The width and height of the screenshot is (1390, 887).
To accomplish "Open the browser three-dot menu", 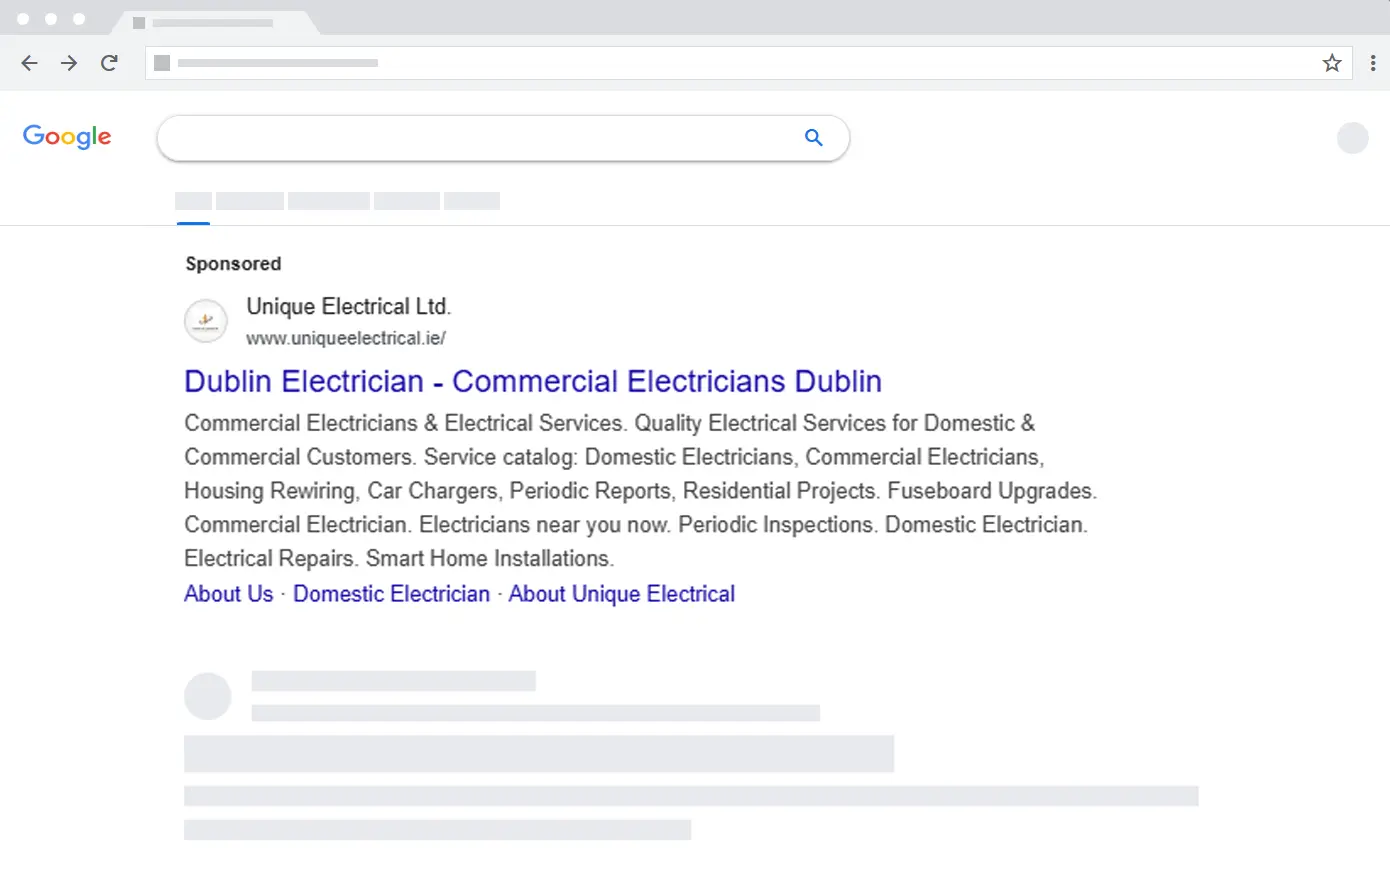I will (1373, 62).
